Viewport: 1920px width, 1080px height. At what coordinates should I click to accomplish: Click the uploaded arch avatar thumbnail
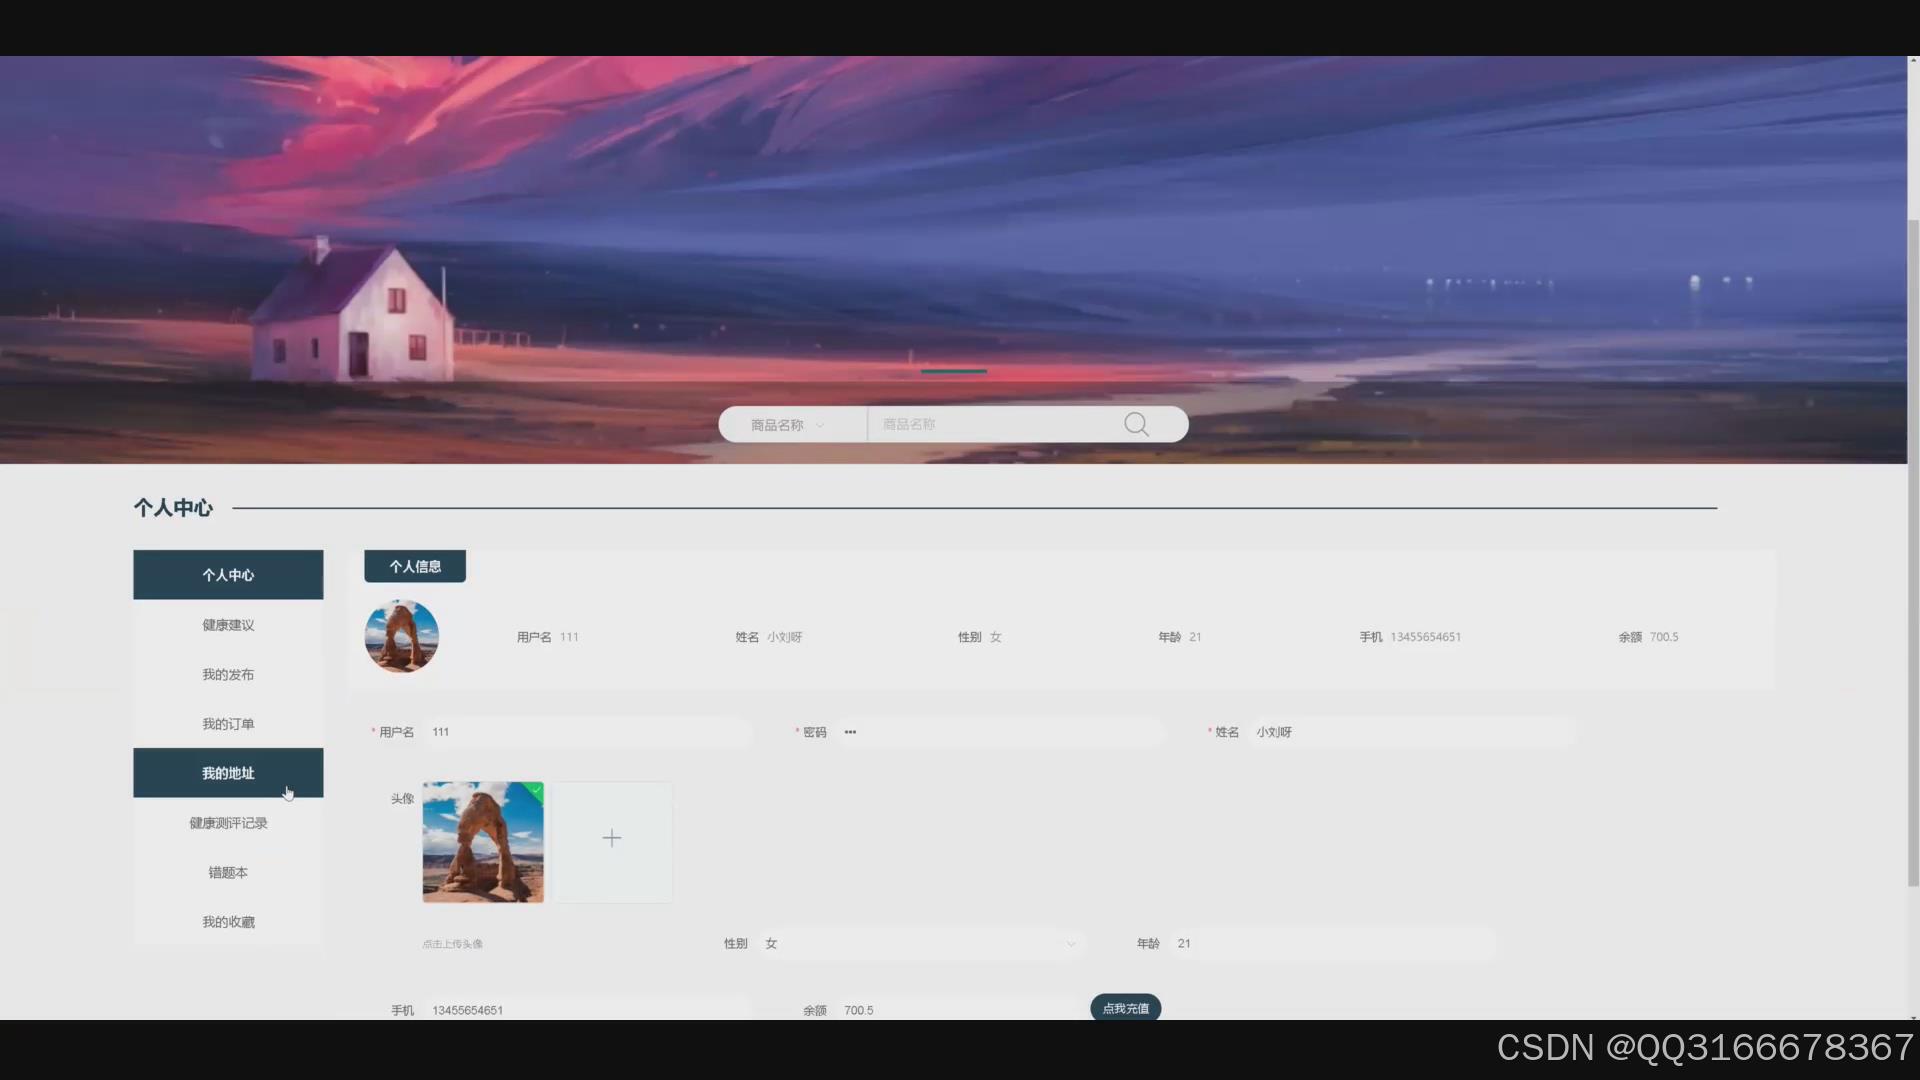point(482,843)
